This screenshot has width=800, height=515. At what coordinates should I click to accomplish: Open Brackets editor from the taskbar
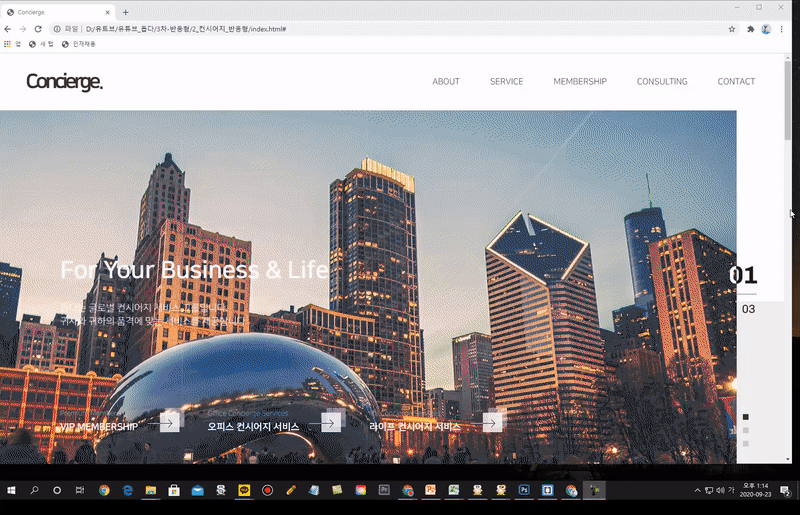(547, 490)
